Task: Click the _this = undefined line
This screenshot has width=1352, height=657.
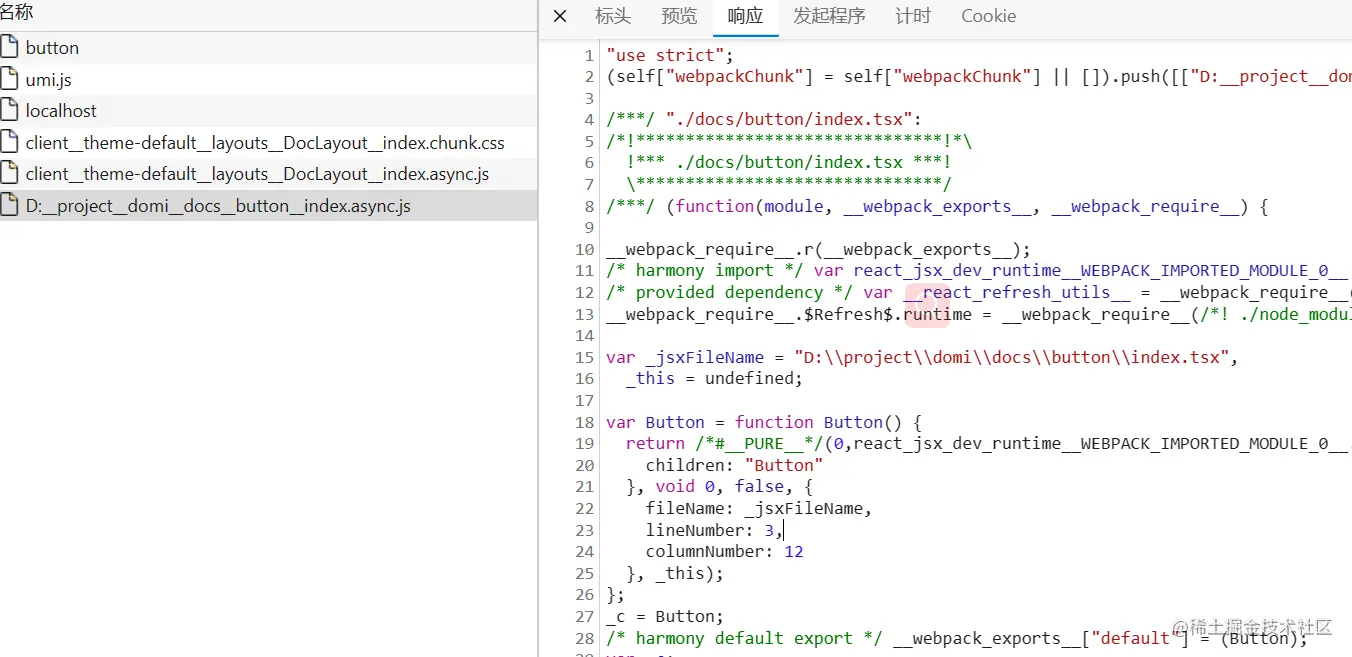Action: coord(714,379)
